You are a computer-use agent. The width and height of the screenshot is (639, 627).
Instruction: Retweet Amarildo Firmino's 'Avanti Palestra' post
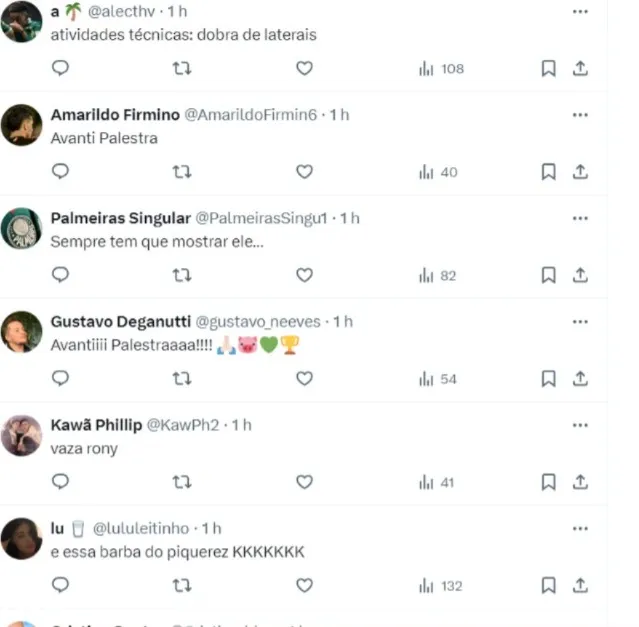pyautogui.click(x=182, y=172)
